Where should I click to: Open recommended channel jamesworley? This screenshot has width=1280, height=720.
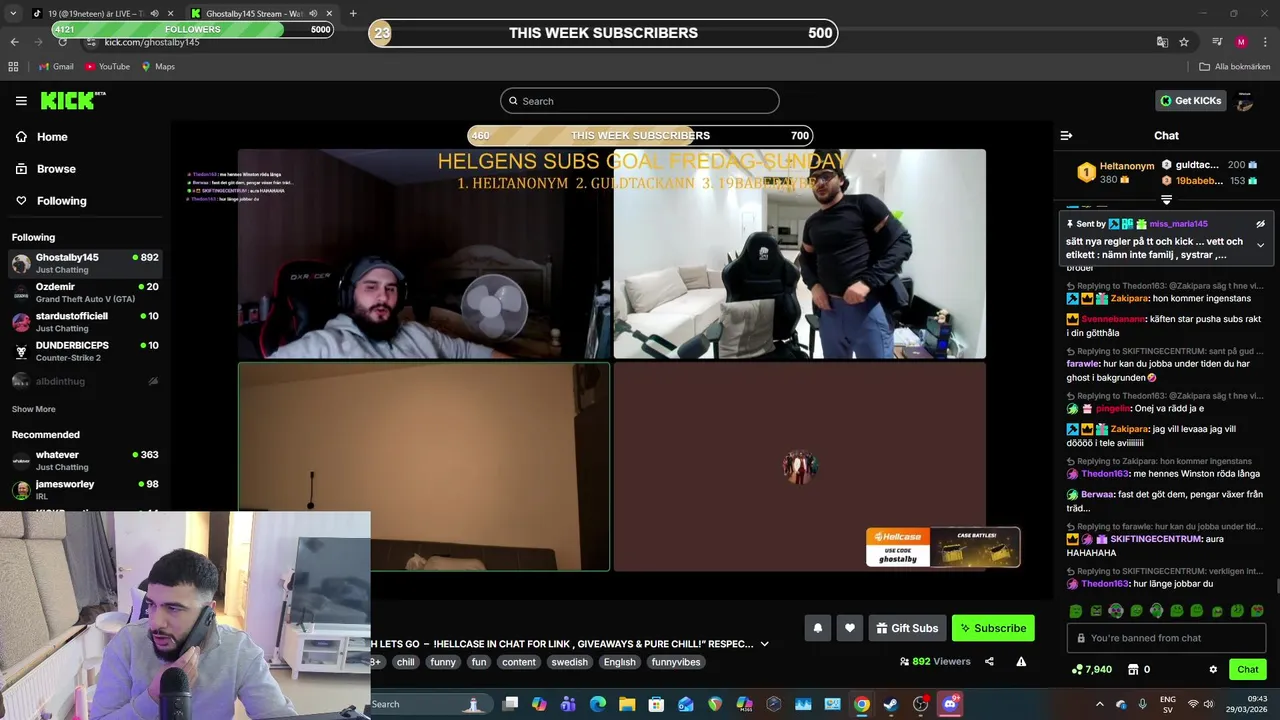85,490
